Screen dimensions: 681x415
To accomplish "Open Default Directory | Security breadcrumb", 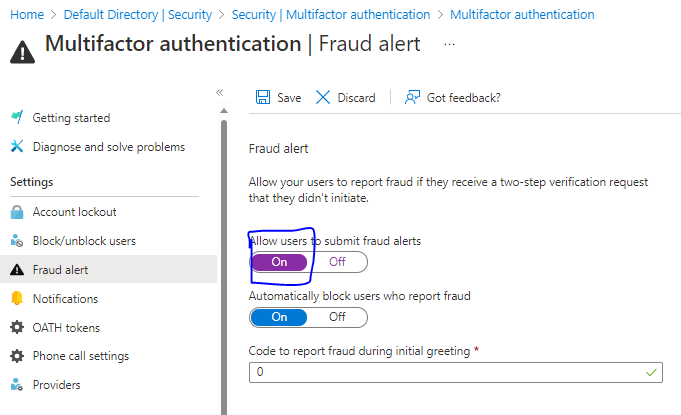I will pyautogui.click(x=138, y=15).
